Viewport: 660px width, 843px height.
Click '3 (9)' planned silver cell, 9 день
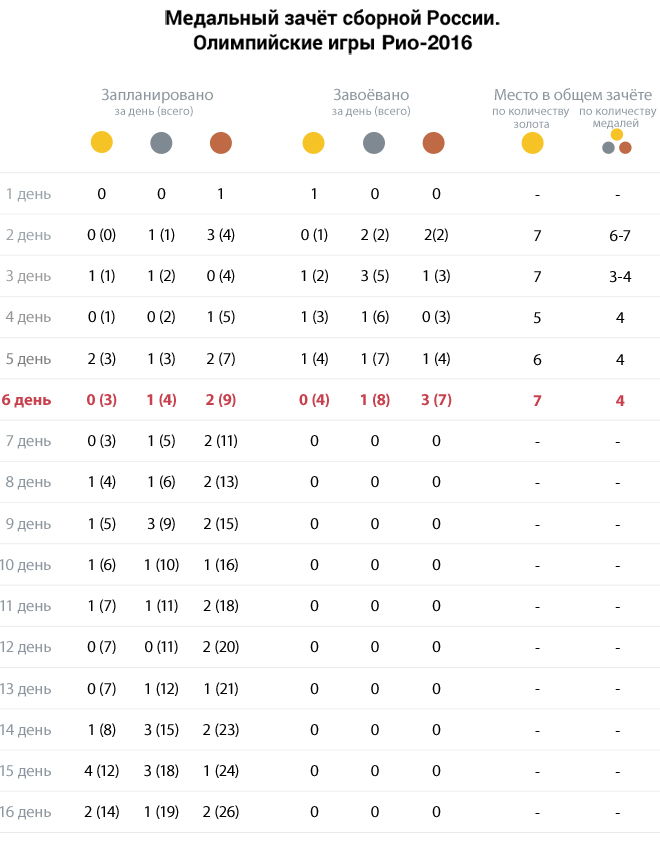pos(161,524)
